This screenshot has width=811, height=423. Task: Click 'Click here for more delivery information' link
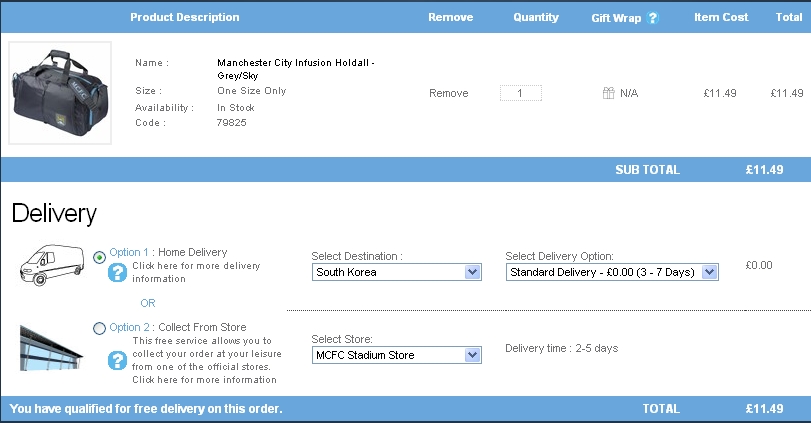(x=196, y=272)
